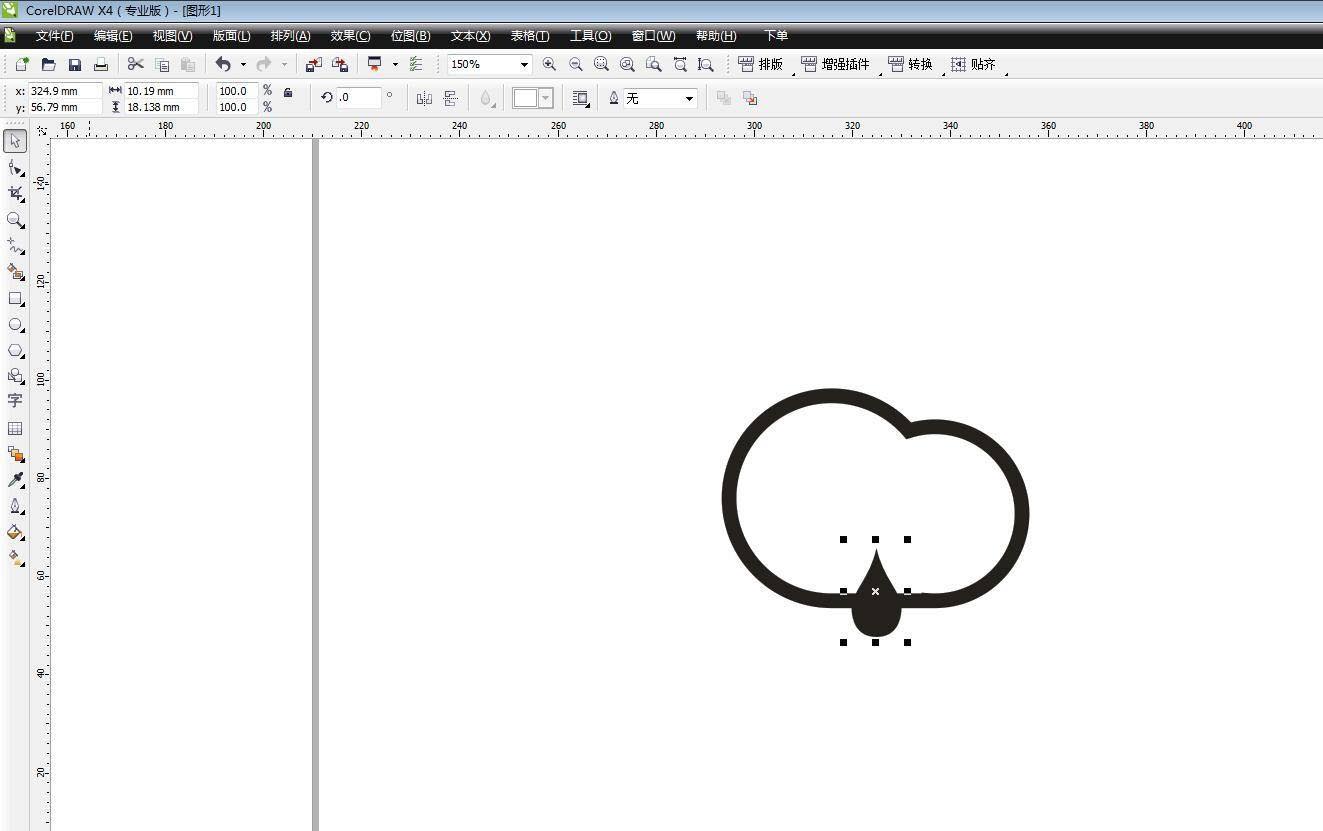Select the Pick tool arrow
The width and height of the screenshot is (1323, 831).
click(15, 141)
